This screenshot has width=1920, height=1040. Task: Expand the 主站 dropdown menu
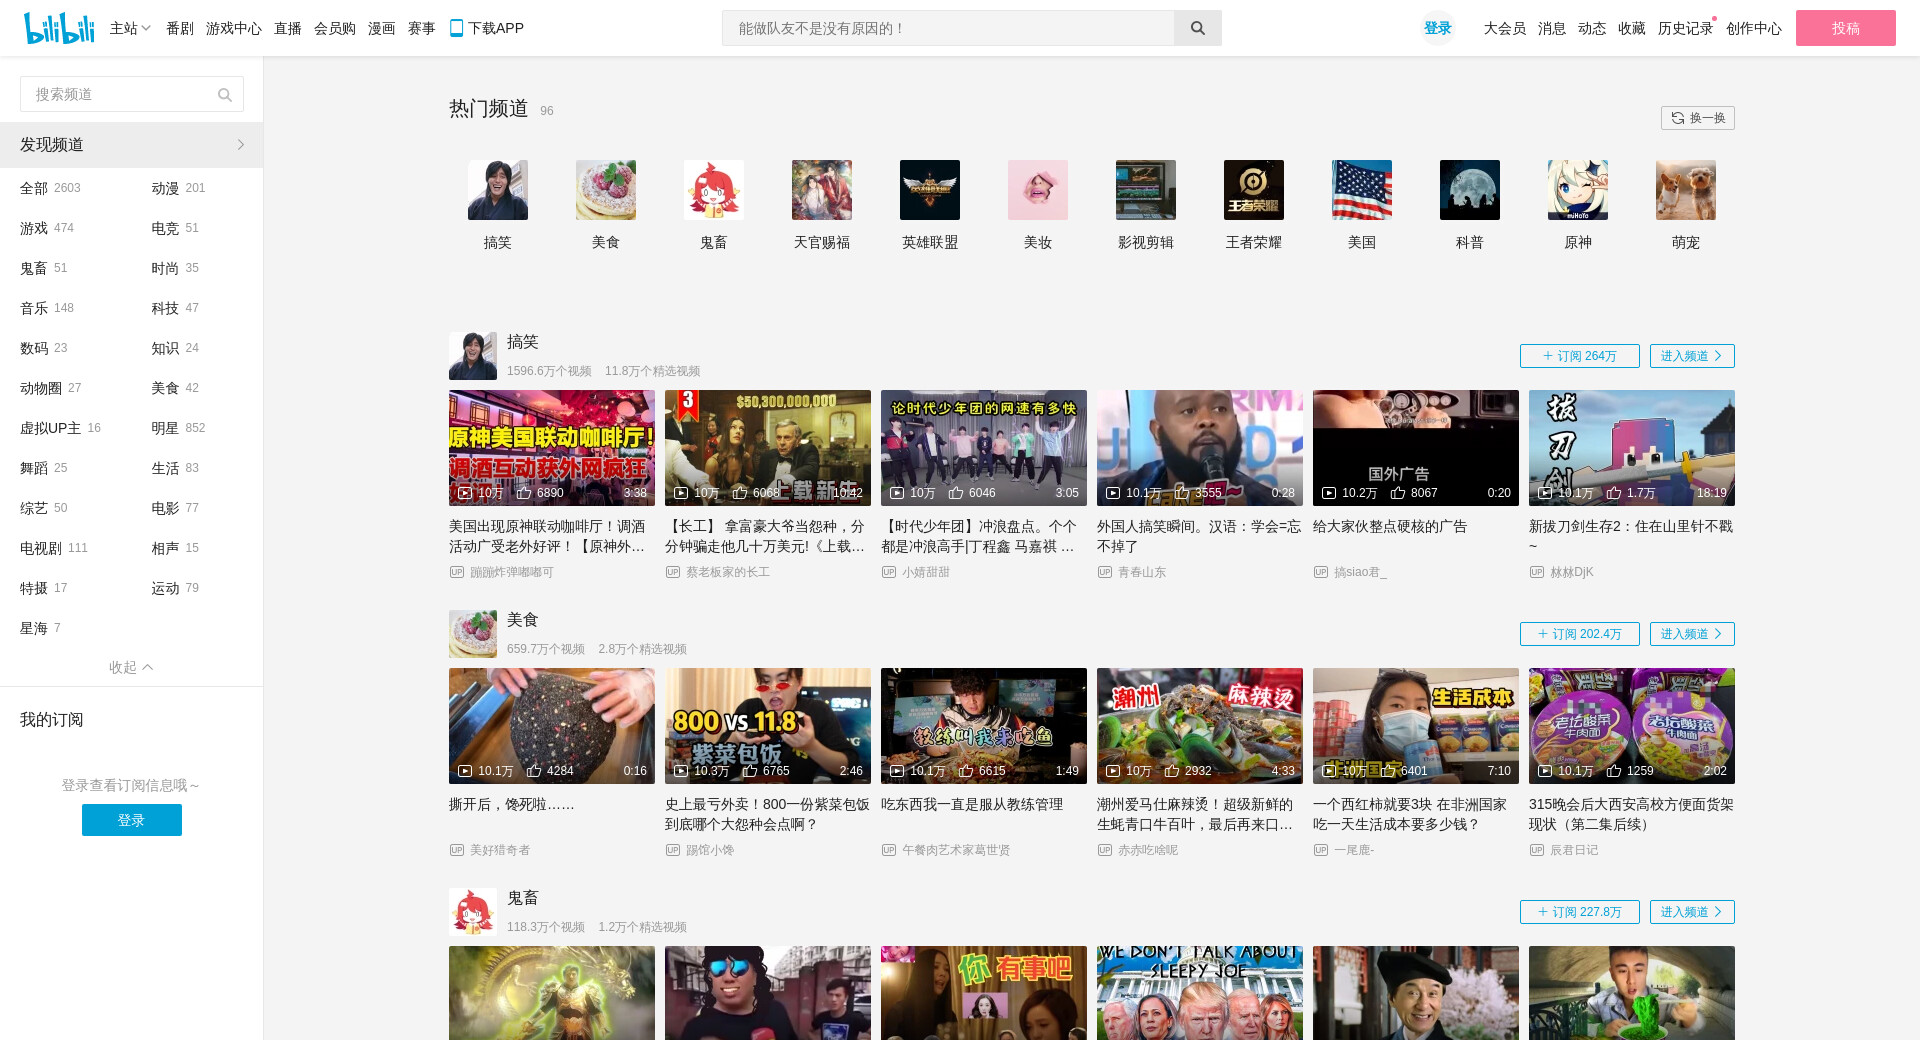(130, 28)
